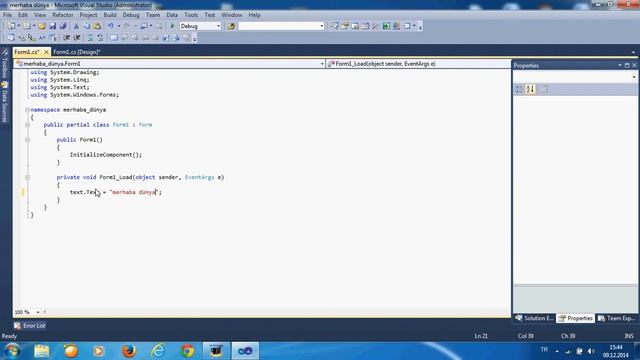The width and height of the screenshot is (640, 360).
Task: Open Internet Explorer from the taskbar
Action: (x=158, y=351)
